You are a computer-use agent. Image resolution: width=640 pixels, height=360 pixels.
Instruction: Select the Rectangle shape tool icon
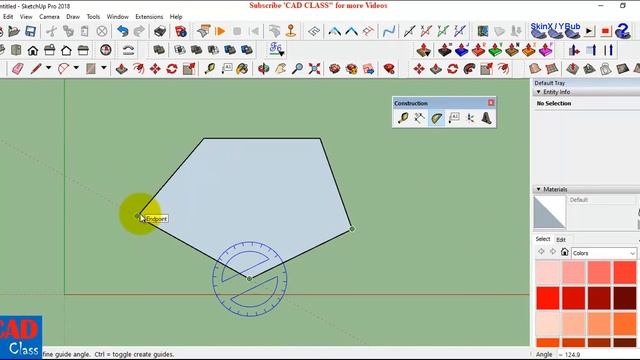coord(91,69)
